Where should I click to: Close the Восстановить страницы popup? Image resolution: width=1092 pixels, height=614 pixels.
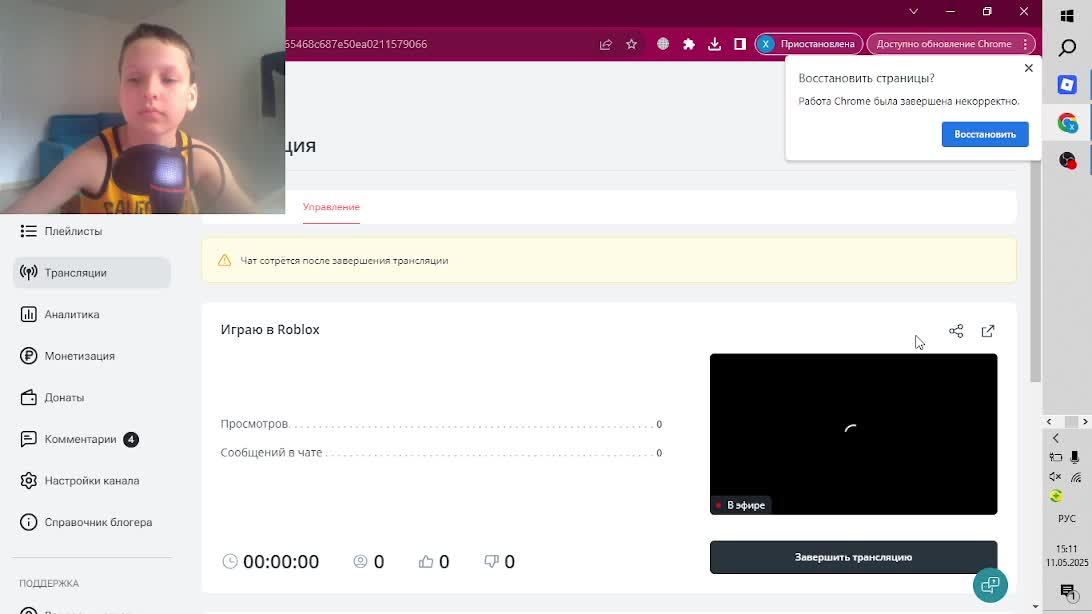pyautogui.click(x=1029, y=68)
